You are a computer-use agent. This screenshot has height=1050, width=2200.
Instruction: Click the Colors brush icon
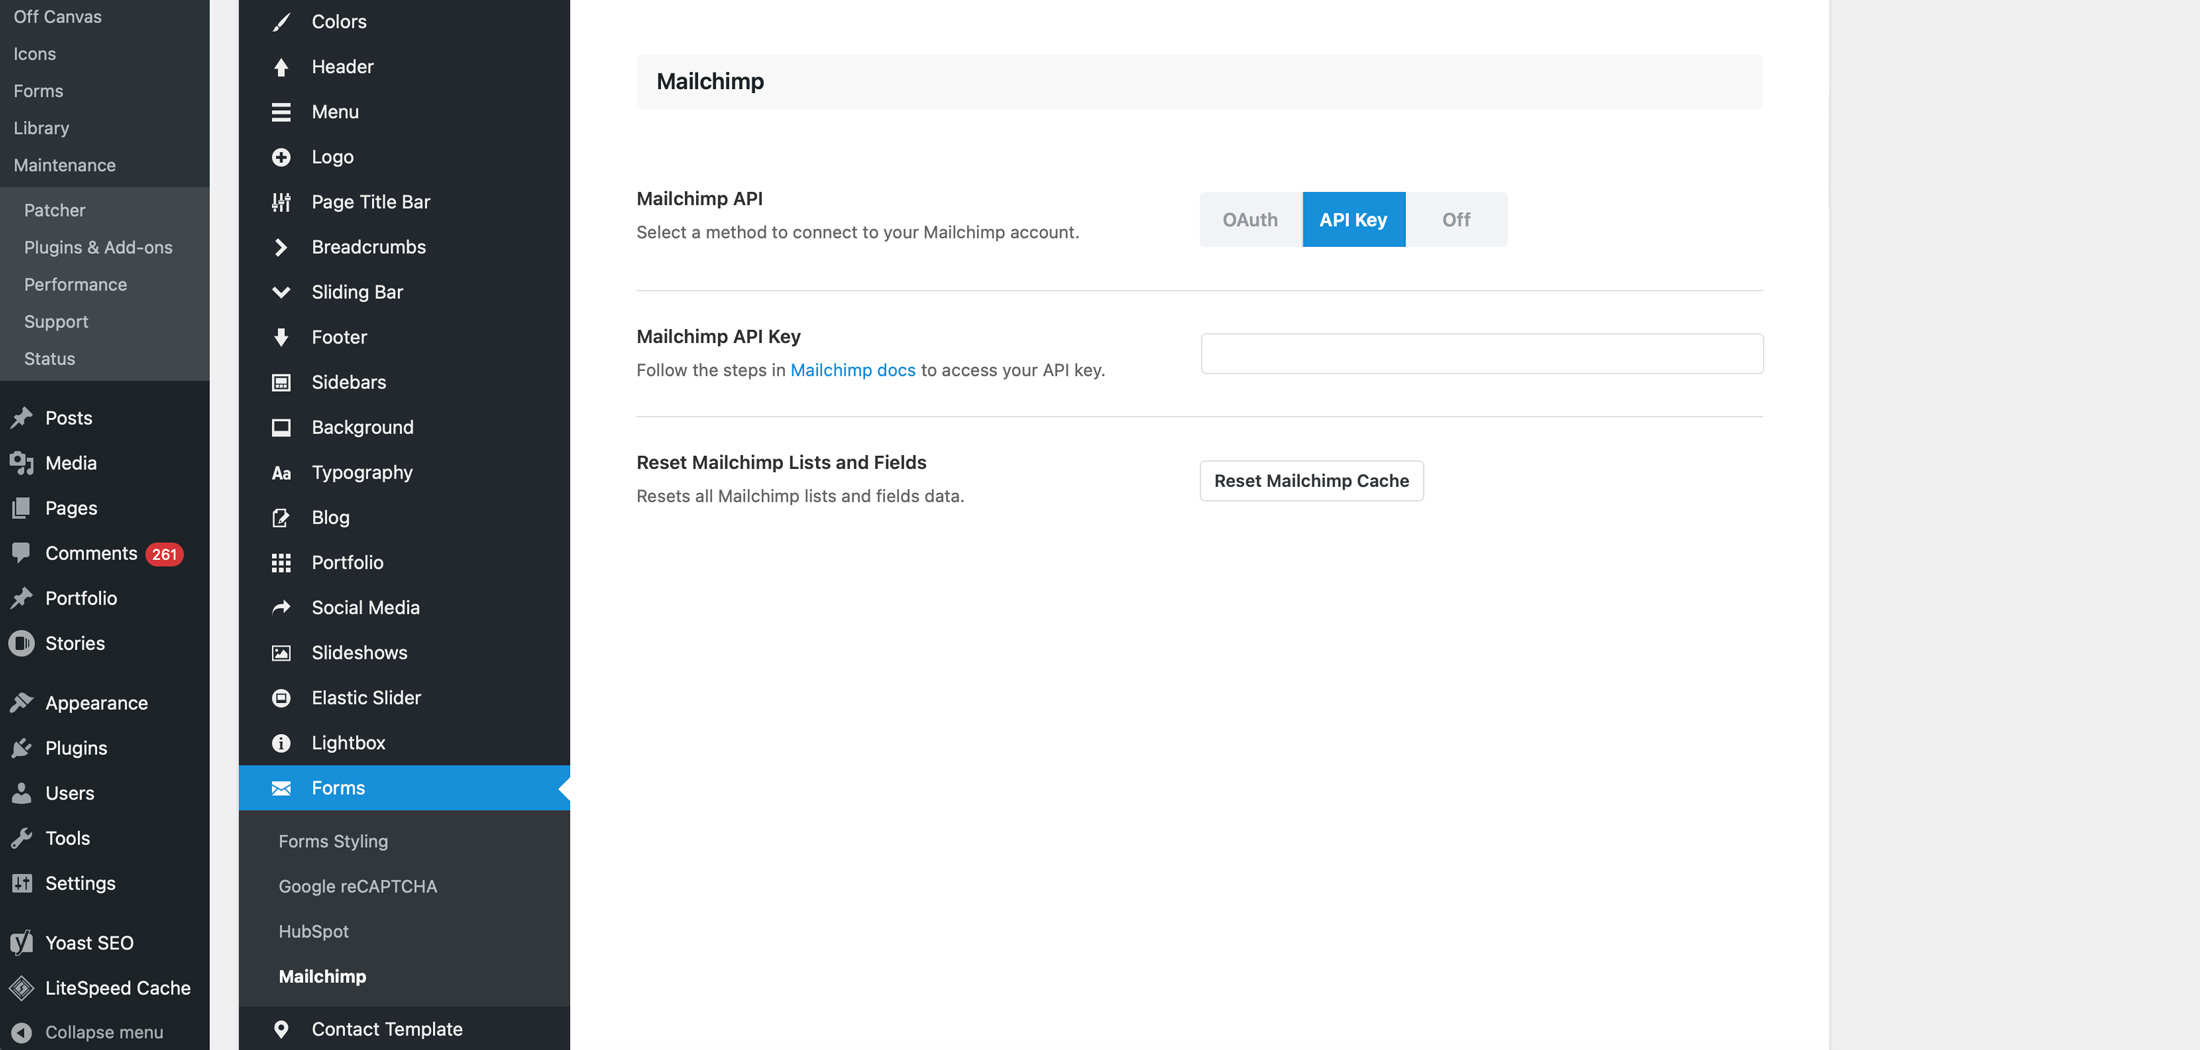click(x=281, y=21)
